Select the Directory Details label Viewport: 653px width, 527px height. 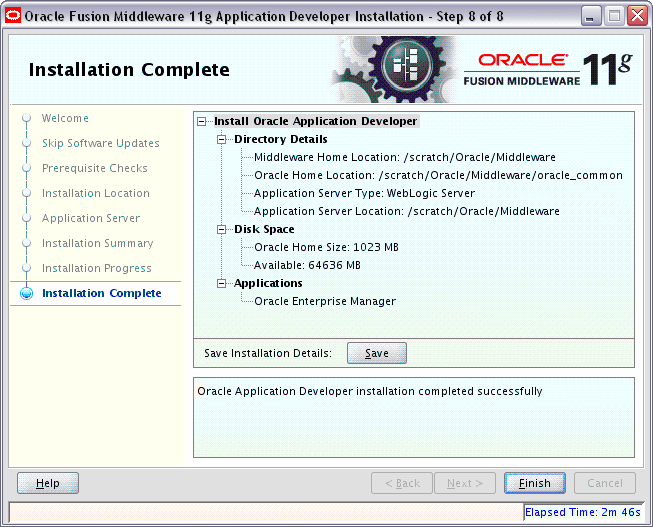281,139
